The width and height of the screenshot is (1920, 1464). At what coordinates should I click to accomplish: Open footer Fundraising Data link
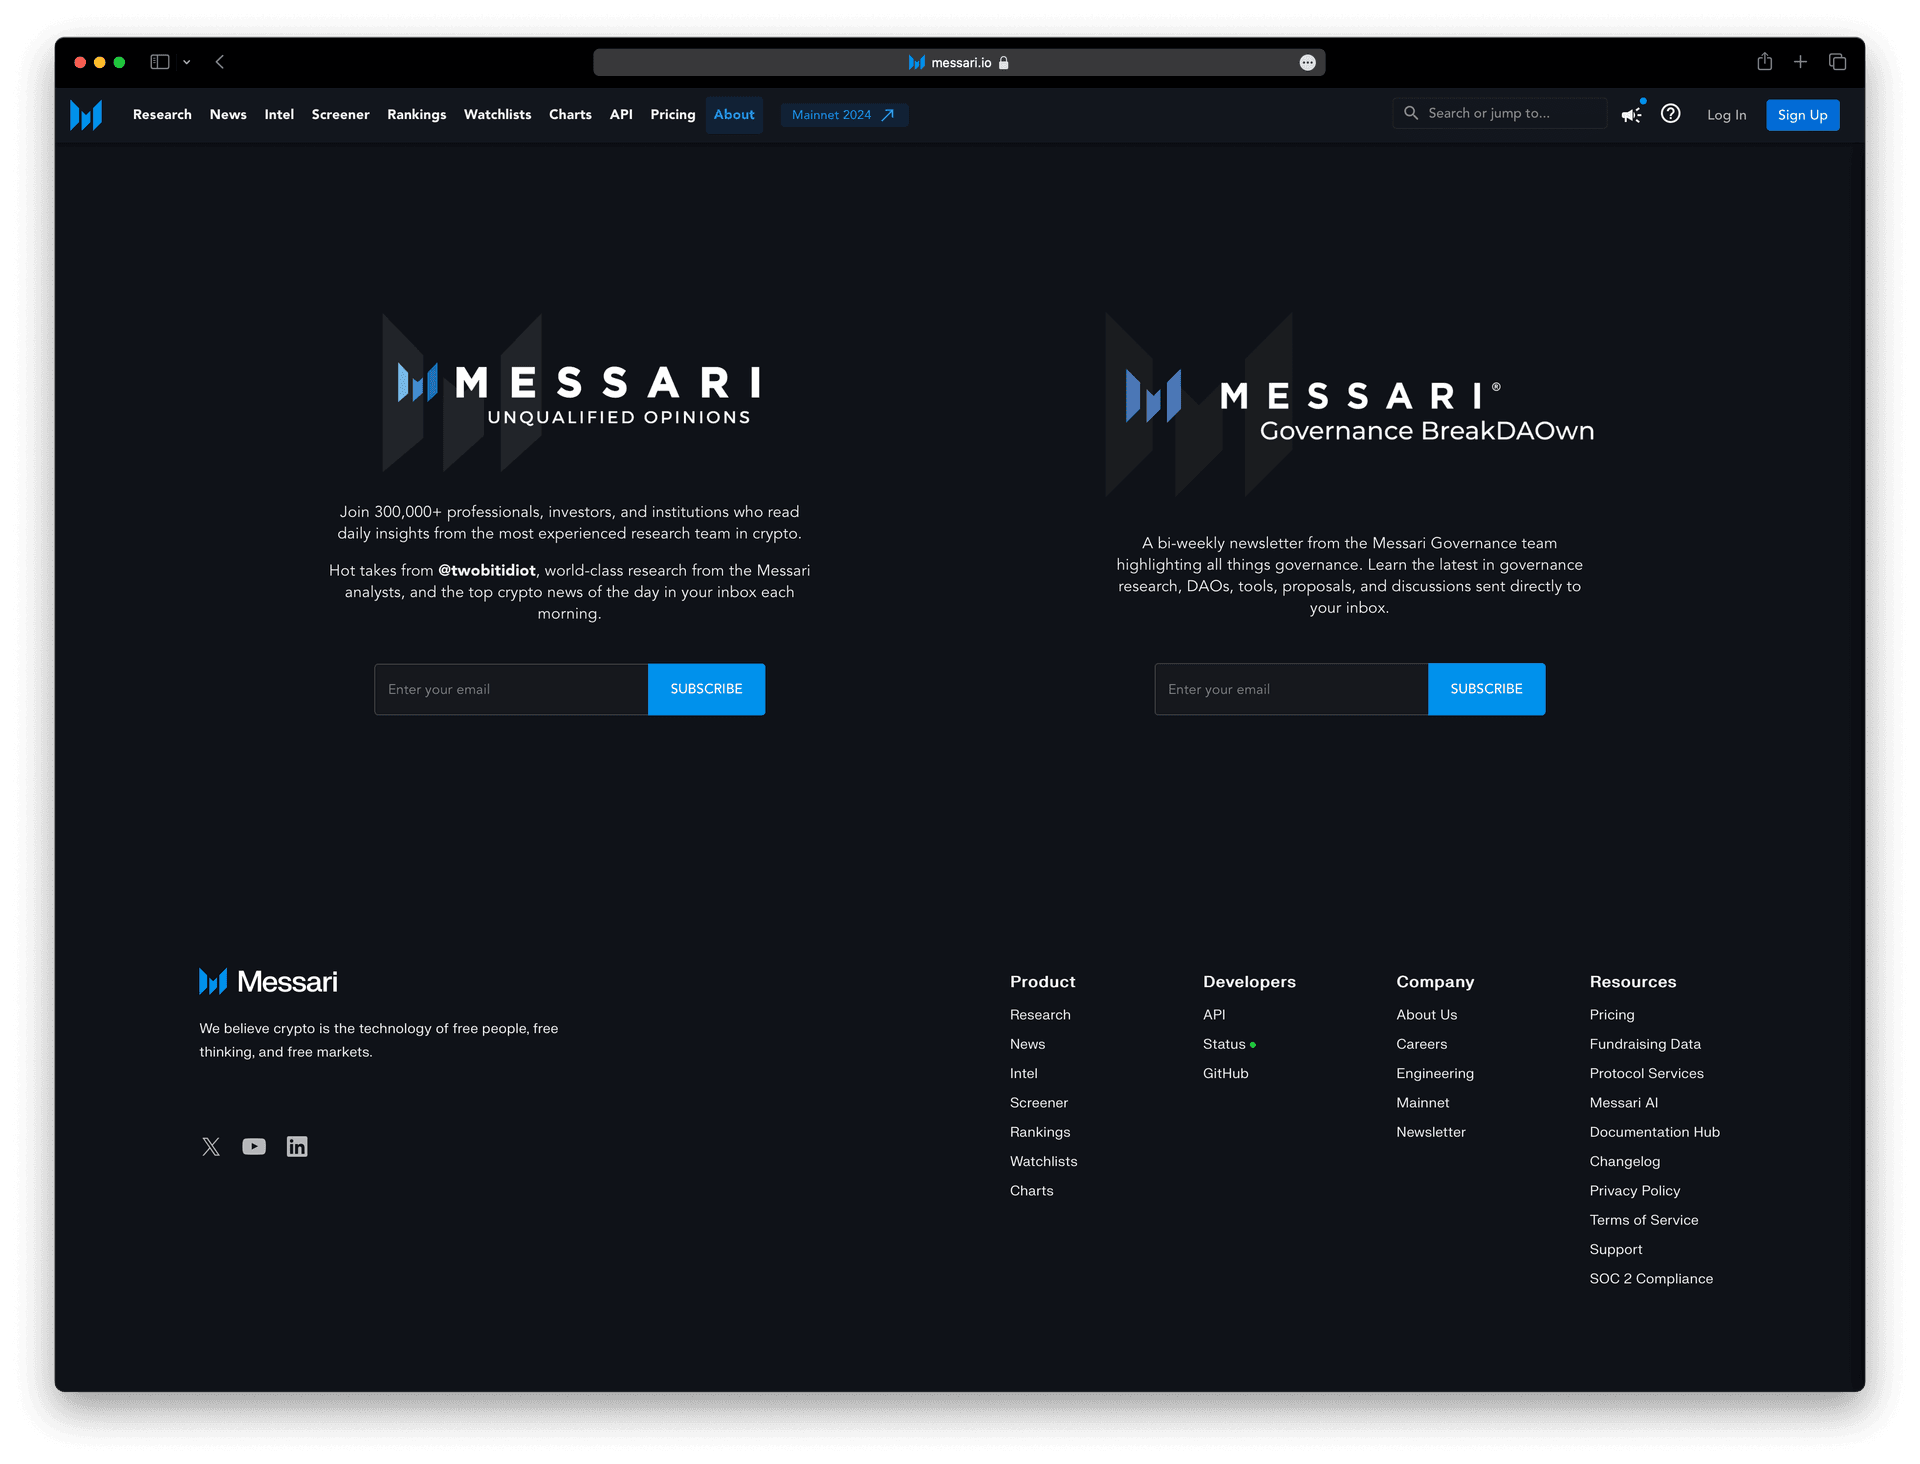(x=1645, y=1044)
